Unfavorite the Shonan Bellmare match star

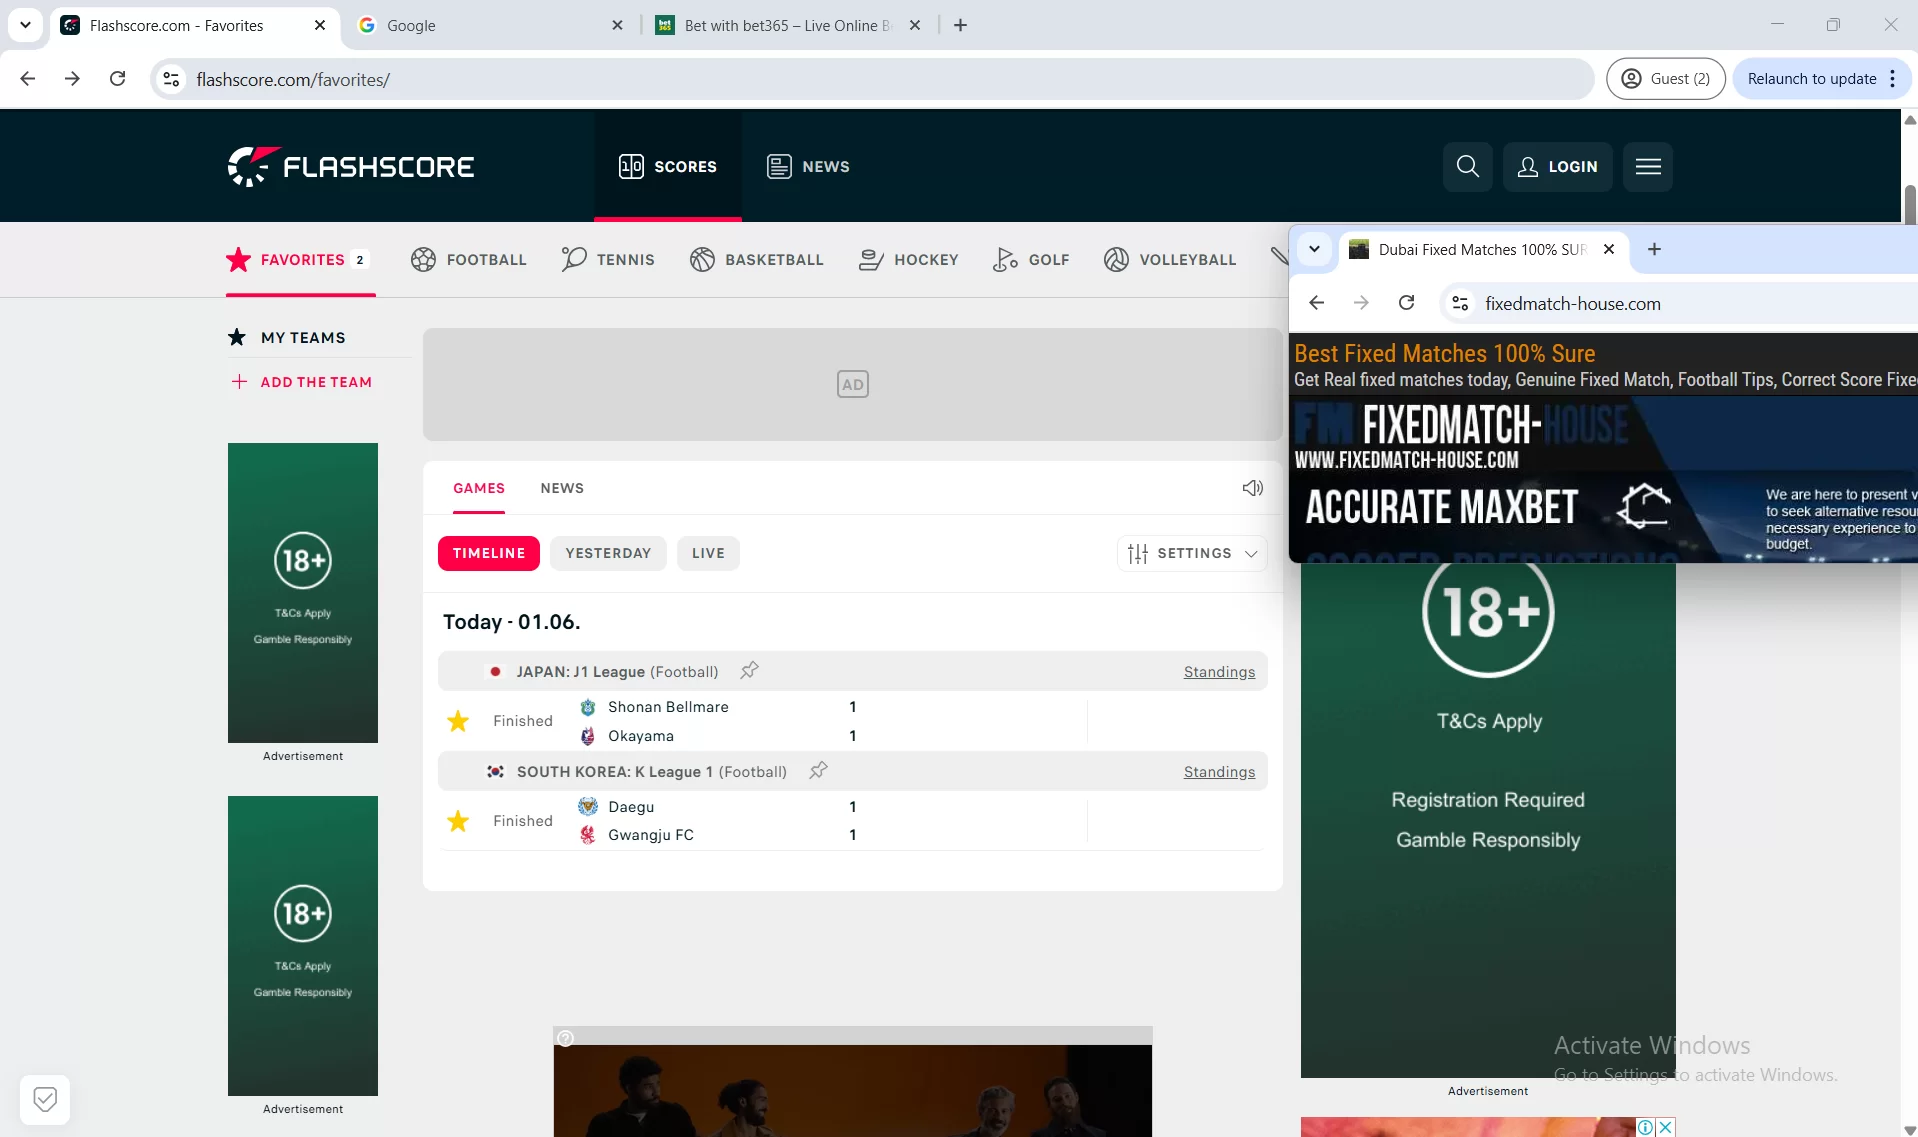[458, 721]
